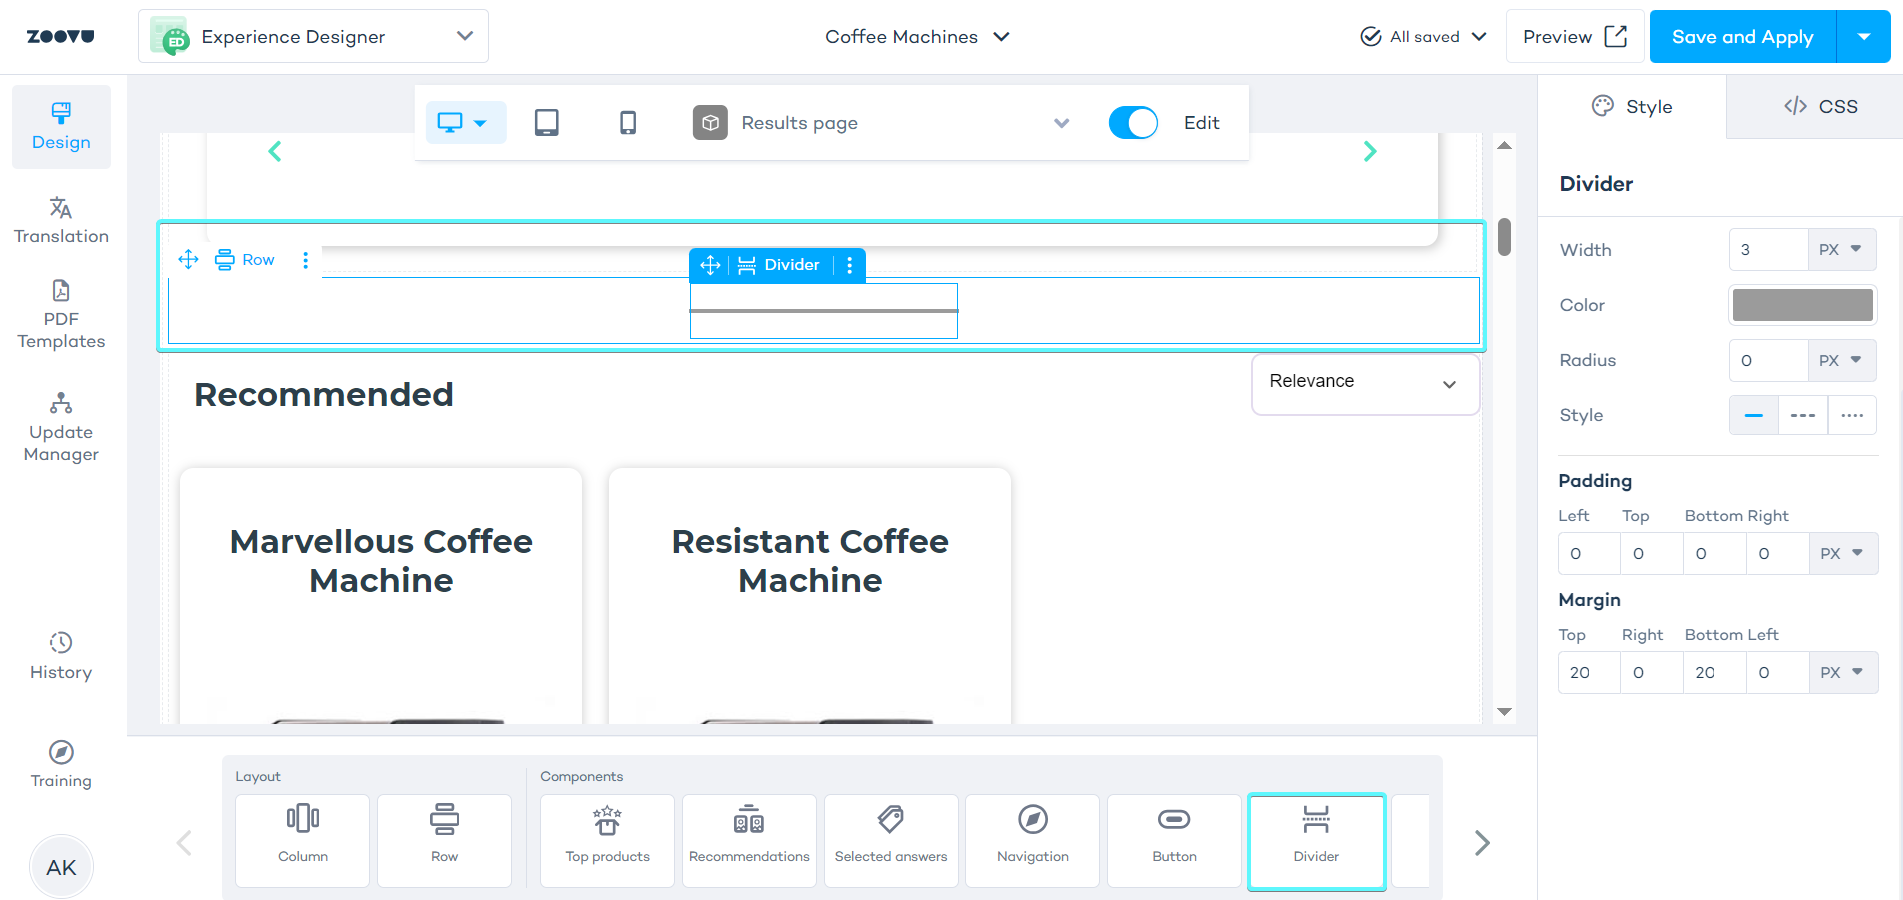Open PDF Templates section

pyautogui.click(x=61, y=315)
